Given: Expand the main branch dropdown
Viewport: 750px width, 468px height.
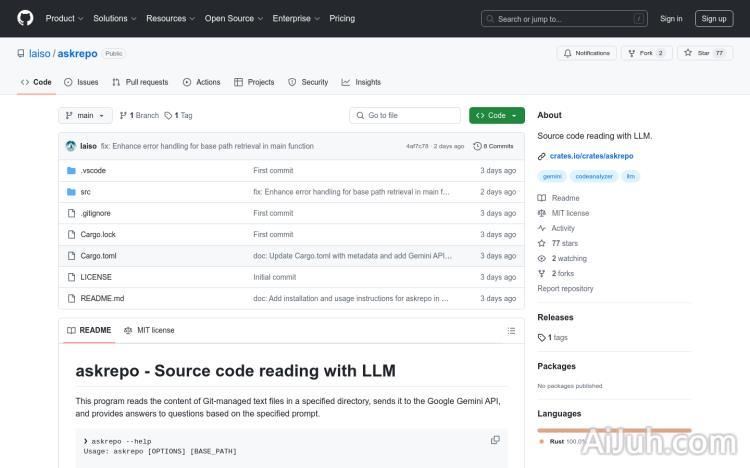Looking at the screenshot, I should click(86, 116).
